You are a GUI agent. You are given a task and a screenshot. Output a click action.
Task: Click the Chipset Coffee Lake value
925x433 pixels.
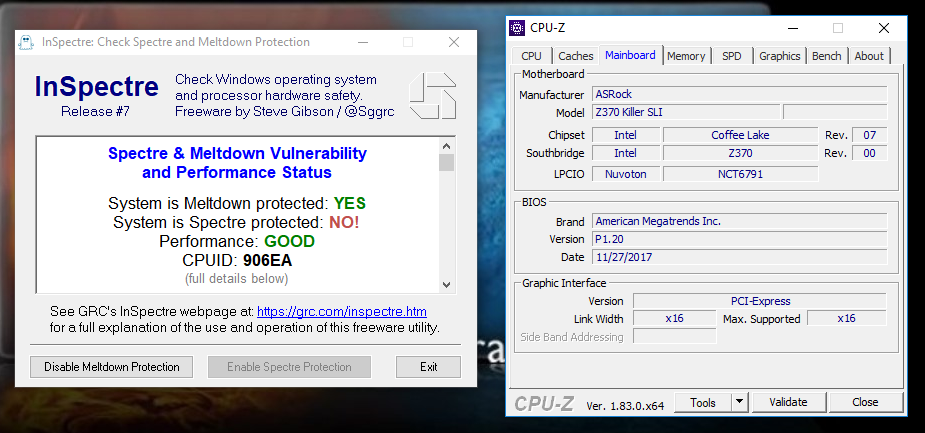[x=740, y=135]
